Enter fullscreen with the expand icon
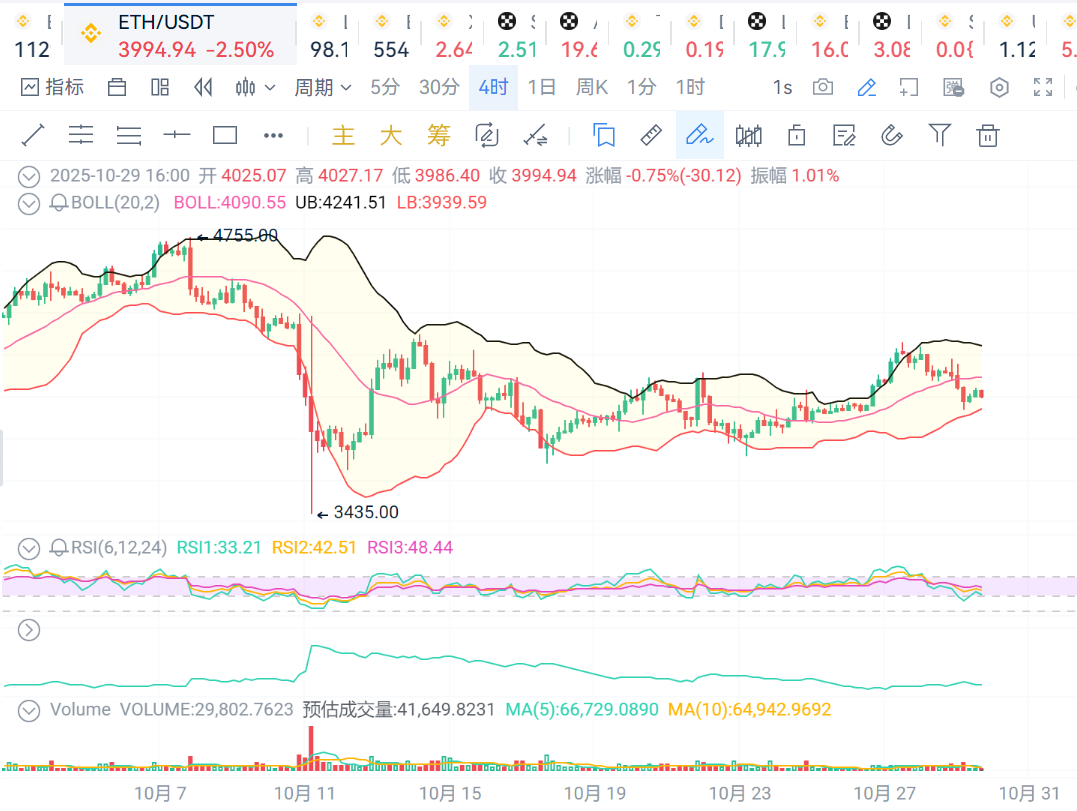1077x811 pixels. point(1043,88)
